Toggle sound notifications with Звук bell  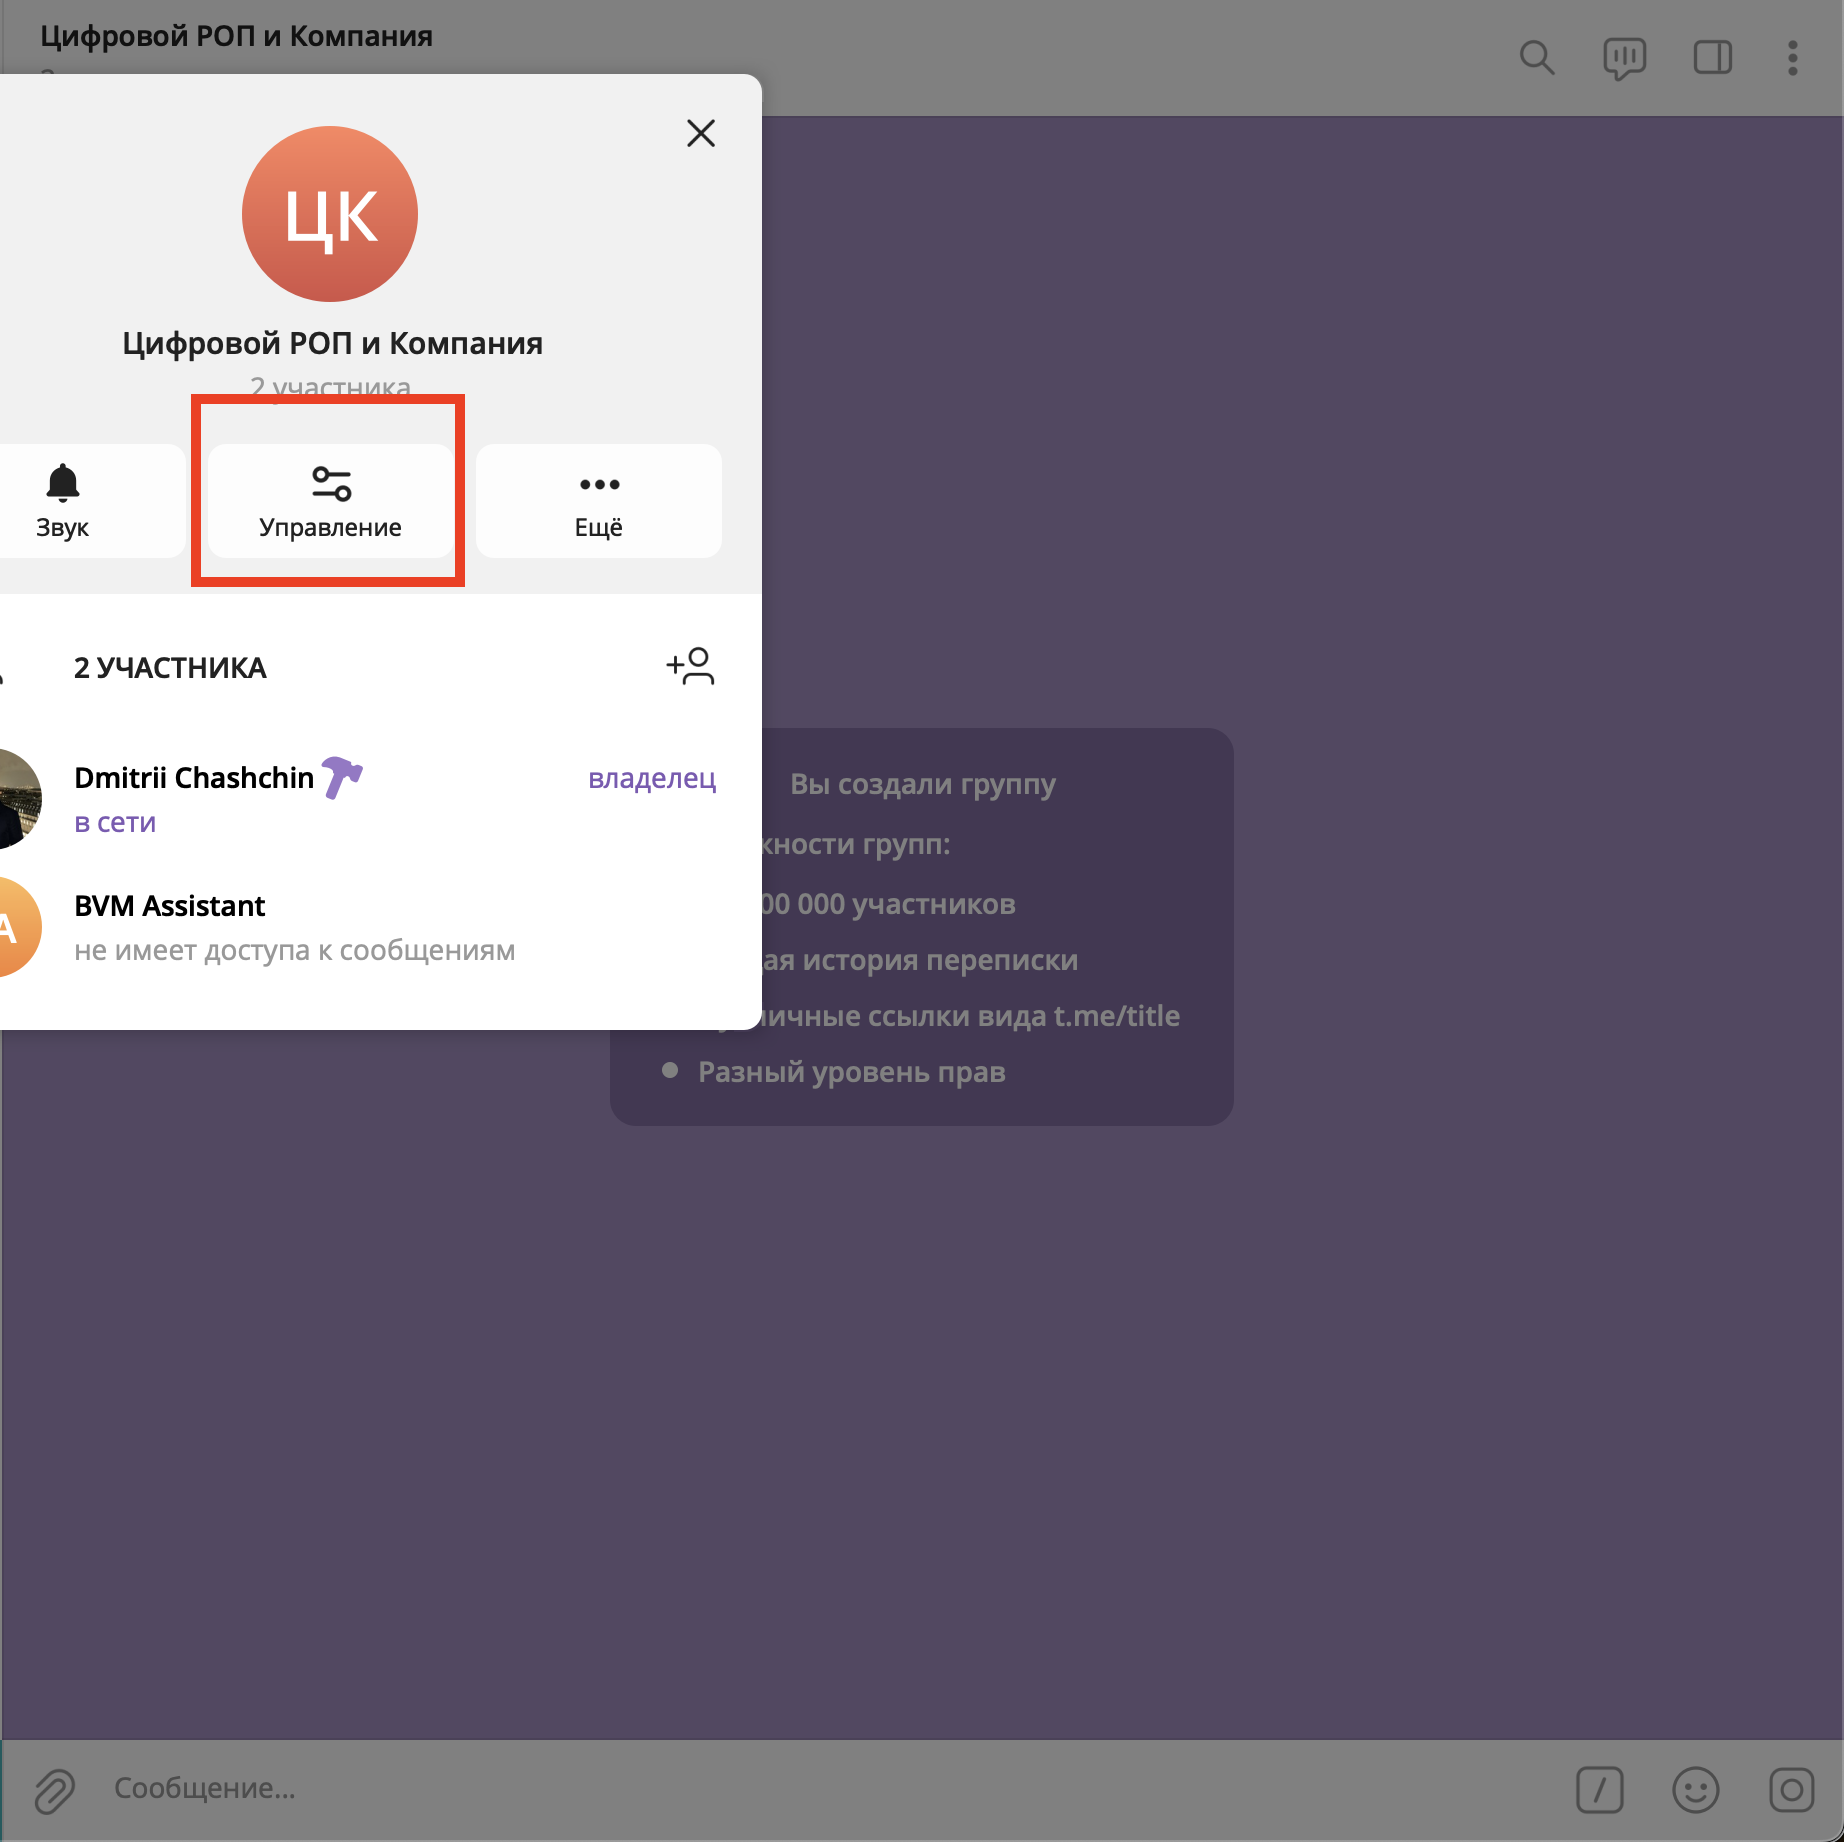64,501
